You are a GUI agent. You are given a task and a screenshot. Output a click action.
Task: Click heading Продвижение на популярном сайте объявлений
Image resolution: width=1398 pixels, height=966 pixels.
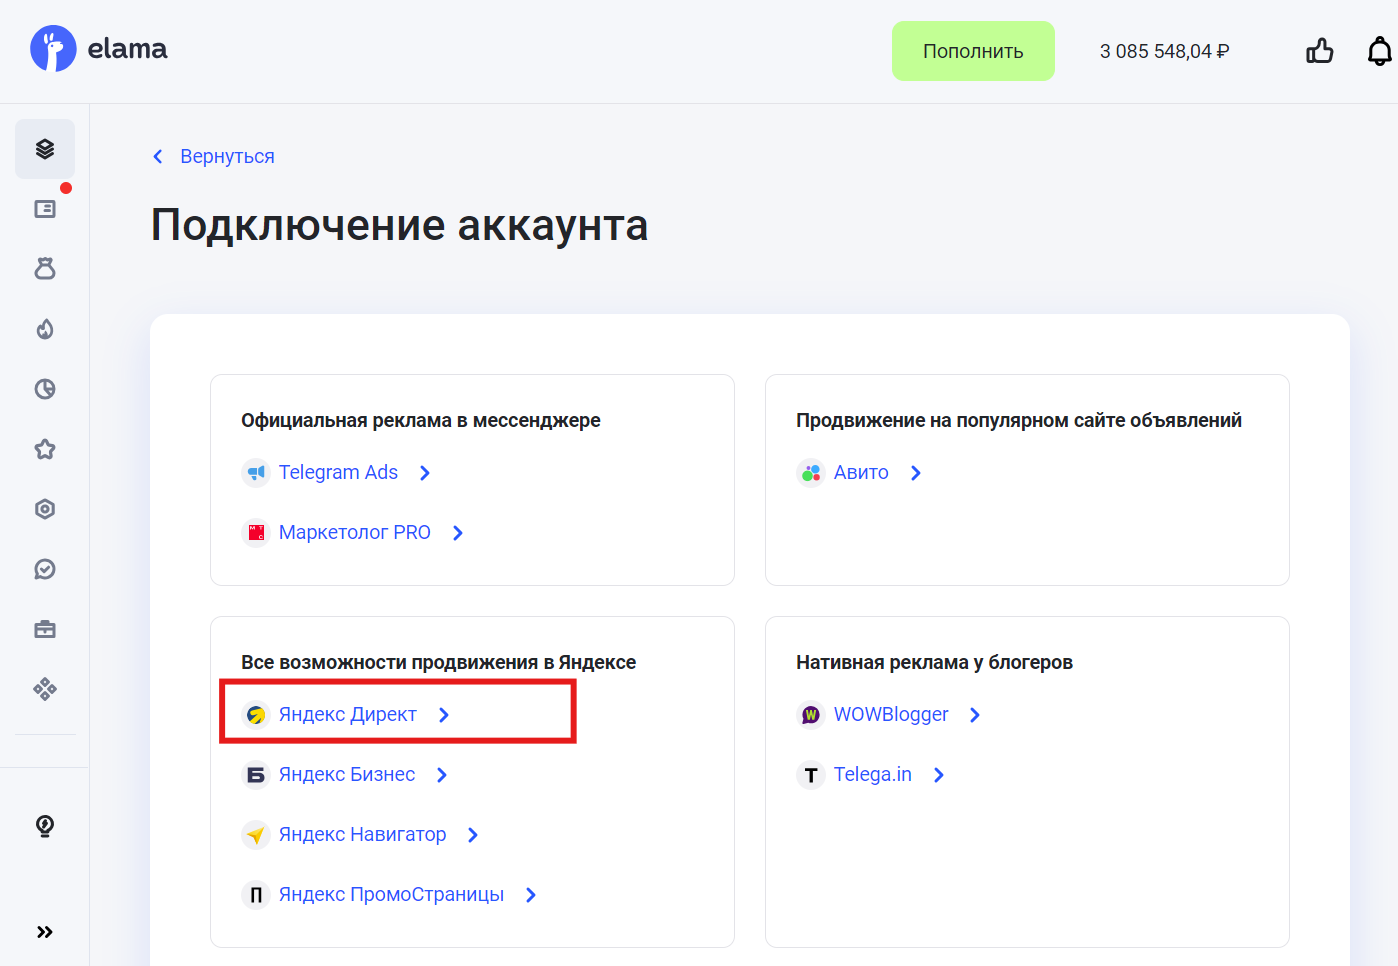1019,420
